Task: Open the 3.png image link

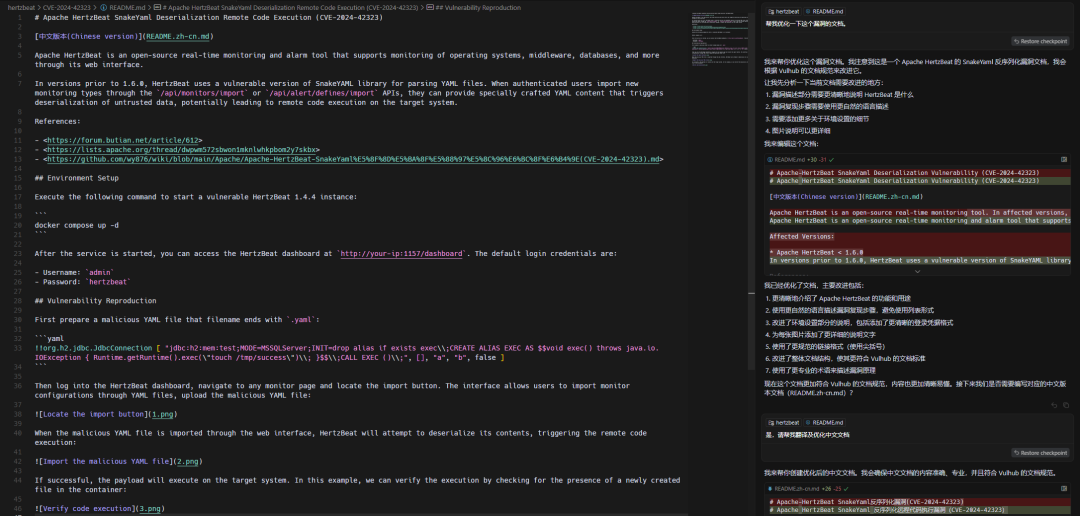Action: pos(150,508)
